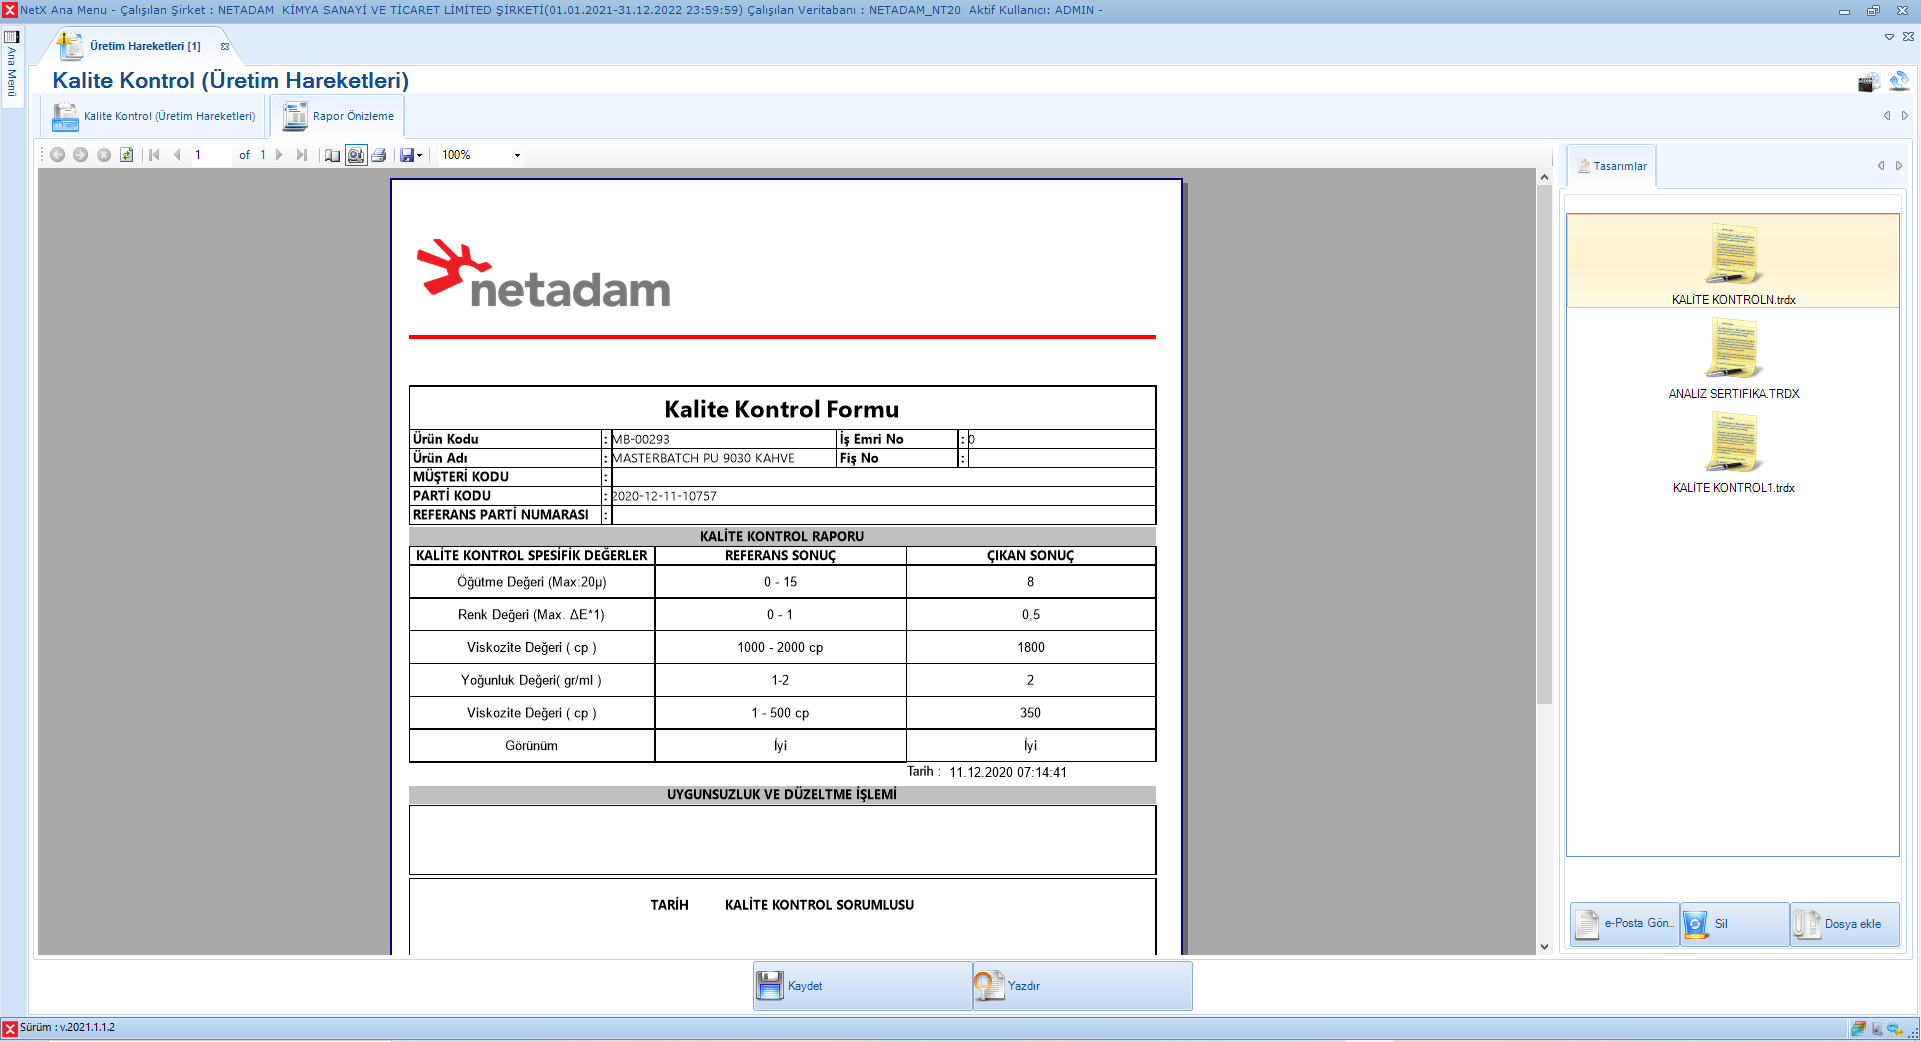Click the refresh report icon in the preview toolbar

(x=127, y=155)
